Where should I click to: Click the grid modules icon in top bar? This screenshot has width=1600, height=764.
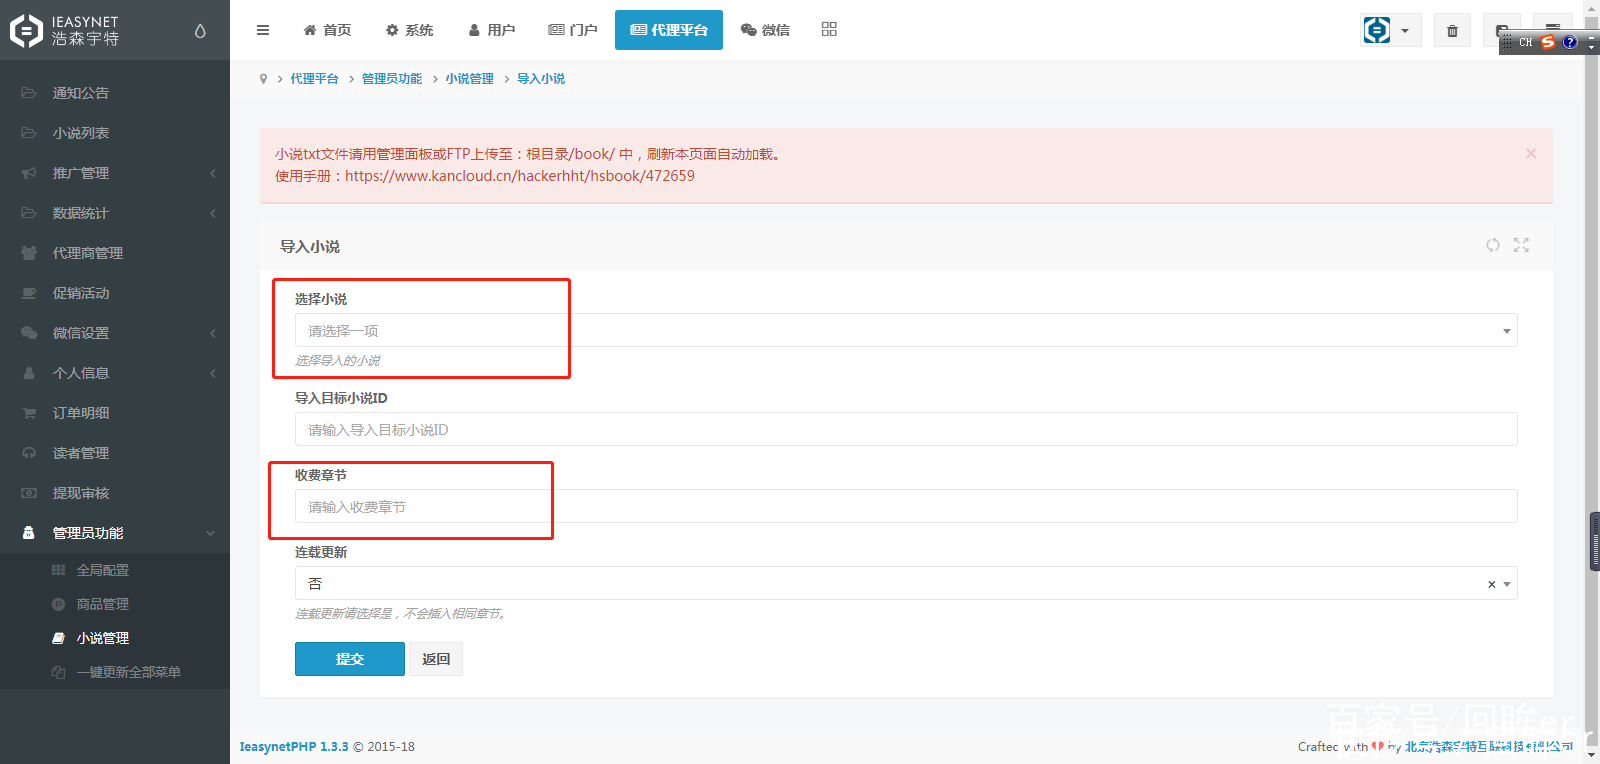click(x=829, y=29)
